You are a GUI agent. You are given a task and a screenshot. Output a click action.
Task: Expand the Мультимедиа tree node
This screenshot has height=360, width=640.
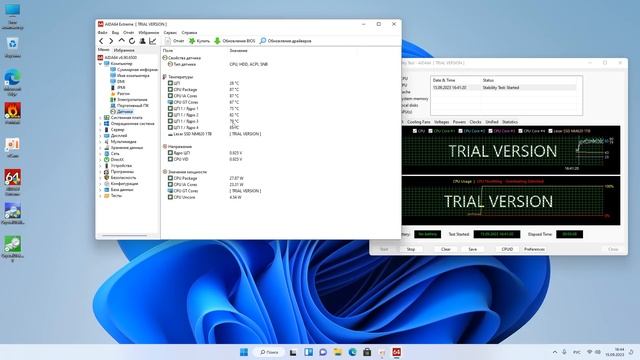coord(100,142)
